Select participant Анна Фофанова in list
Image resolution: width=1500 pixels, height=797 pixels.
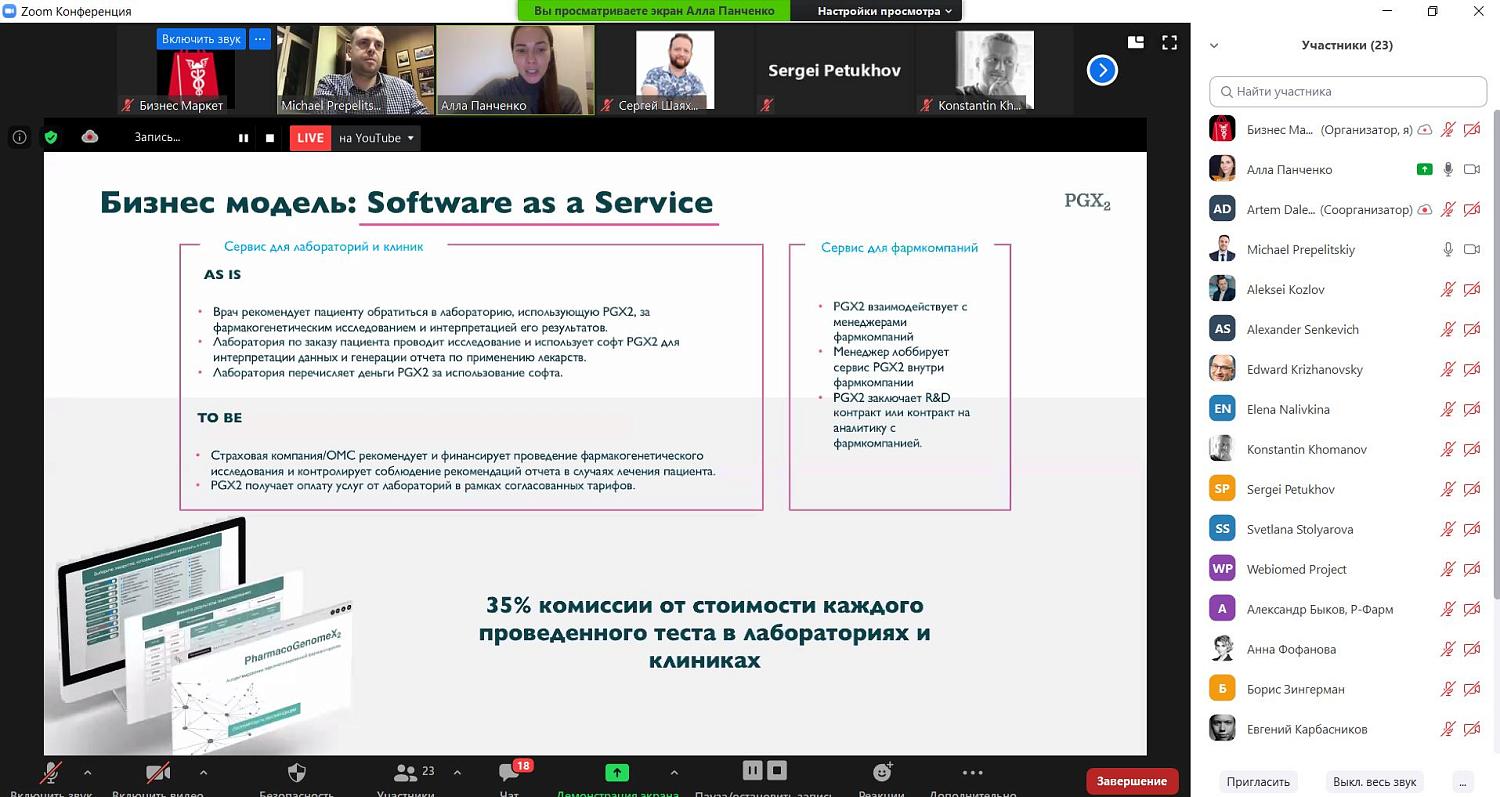[1345, 649]
